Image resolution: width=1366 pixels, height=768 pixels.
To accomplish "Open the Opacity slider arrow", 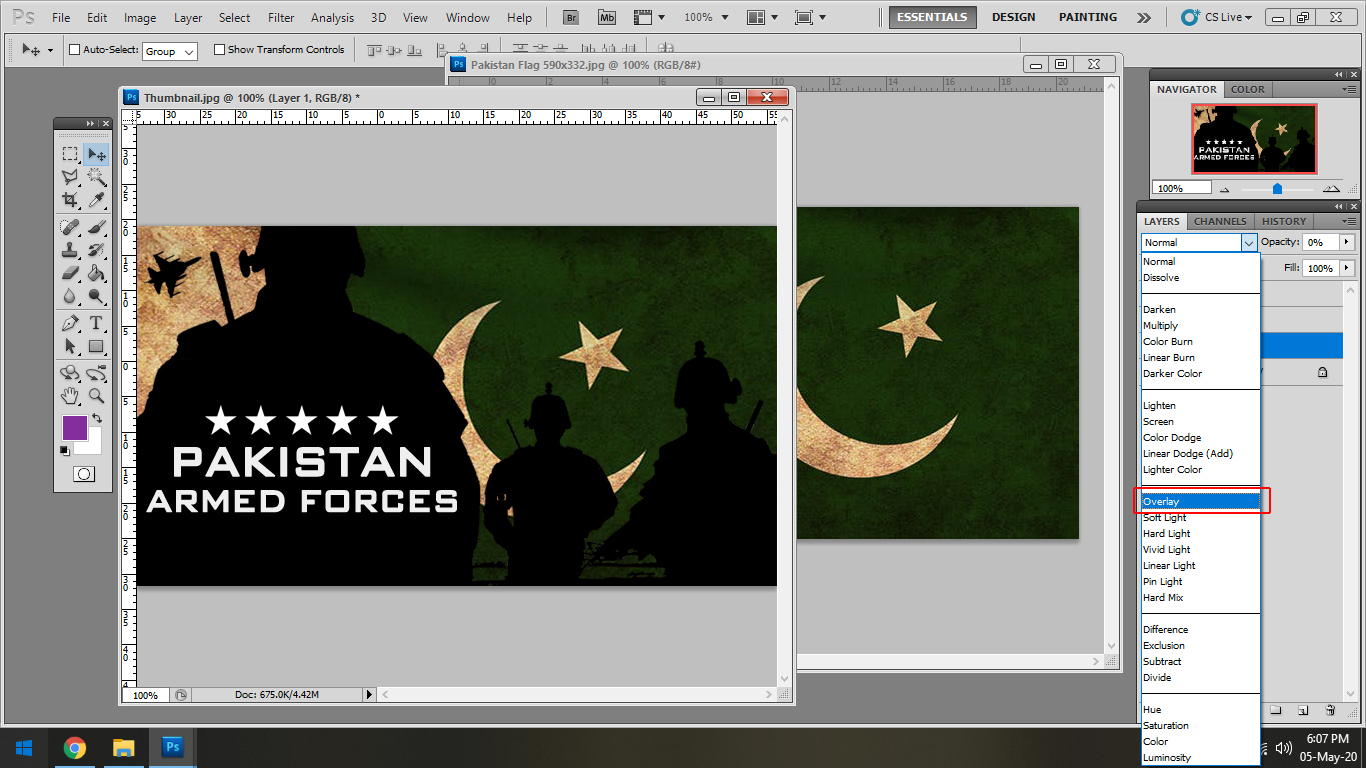I will pyautogui.click(x=1346, y=242).
